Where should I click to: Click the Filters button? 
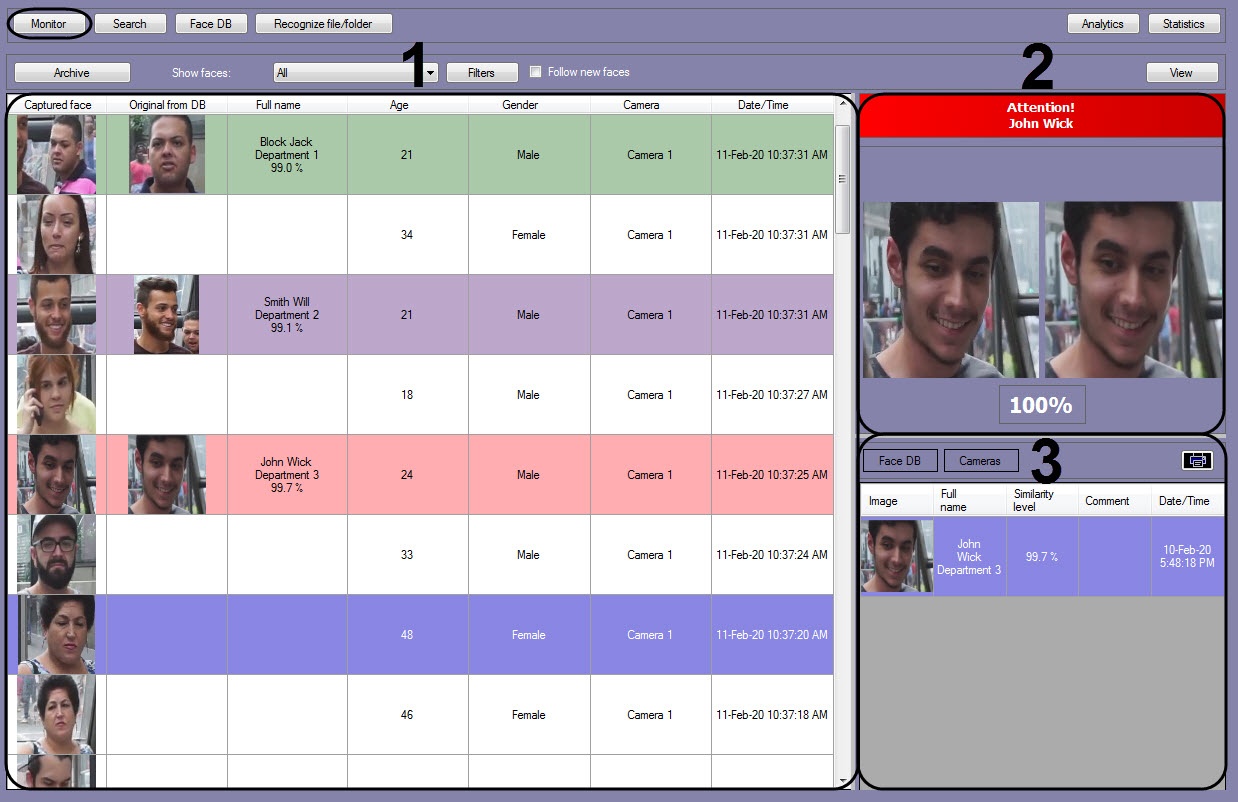pos(482,73)
